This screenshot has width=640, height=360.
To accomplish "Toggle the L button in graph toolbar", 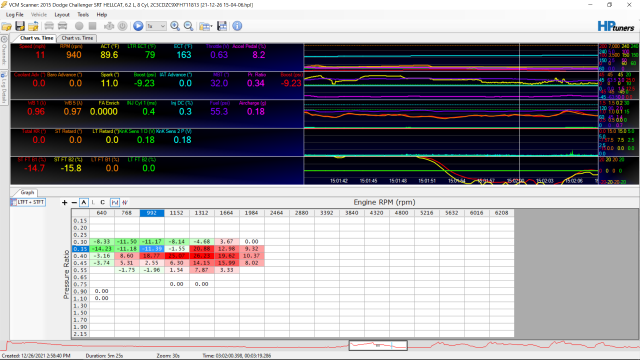I will pos(93,202).
